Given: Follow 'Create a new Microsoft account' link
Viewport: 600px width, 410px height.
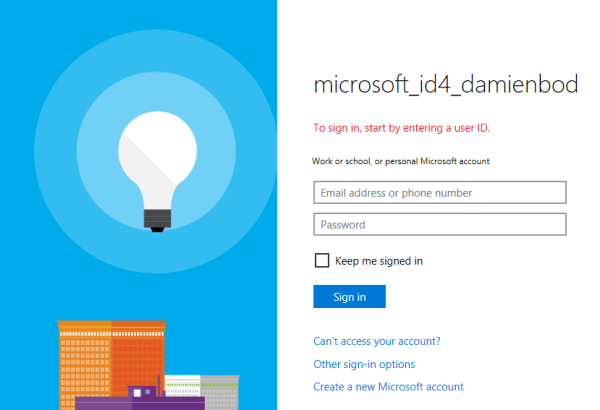Looking at the screenshot, I should point(388,387).
